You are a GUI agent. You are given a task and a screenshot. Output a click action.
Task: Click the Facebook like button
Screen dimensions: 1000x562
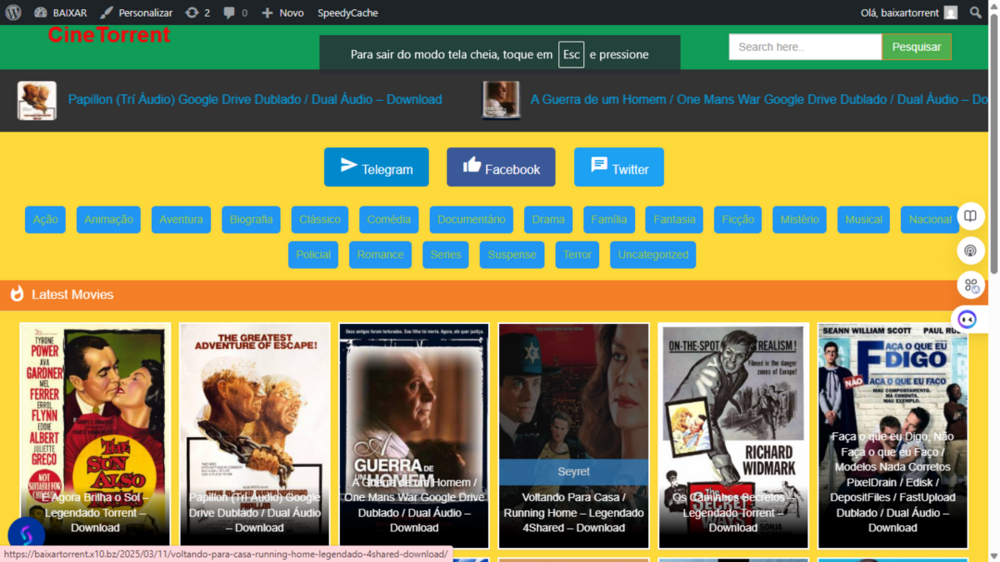click(x=501, y=167)
